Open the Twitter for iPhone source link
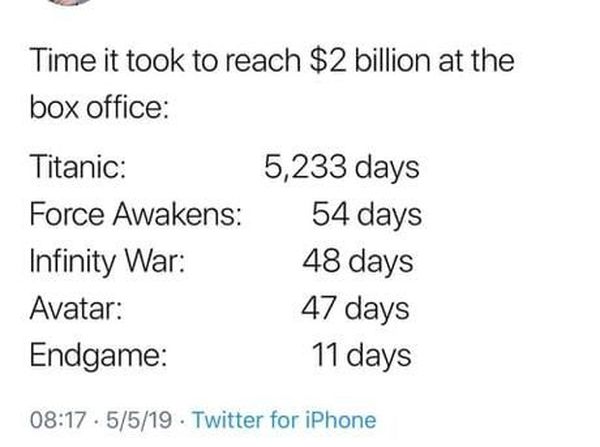Image resolution: width=600 pixels, height=447 pixels. point(284,420)
